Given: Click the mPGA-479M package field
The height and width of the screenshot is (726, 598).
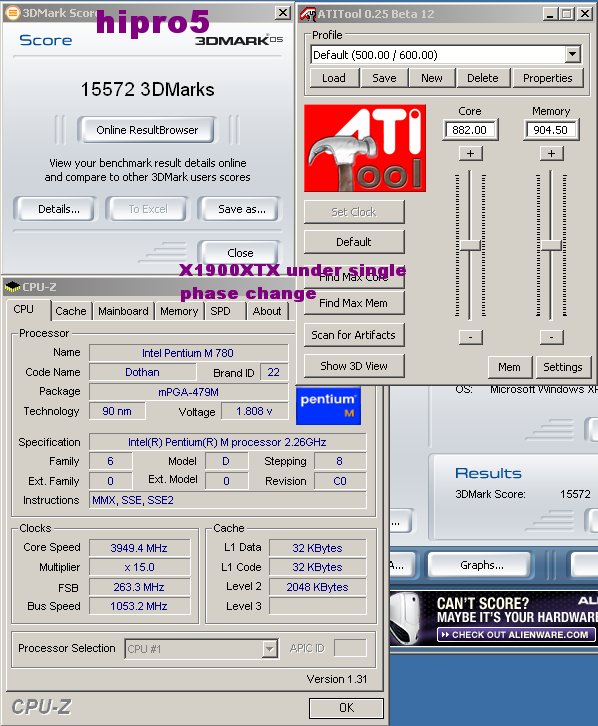Looking at the screenshot, I should click(188, 392).
